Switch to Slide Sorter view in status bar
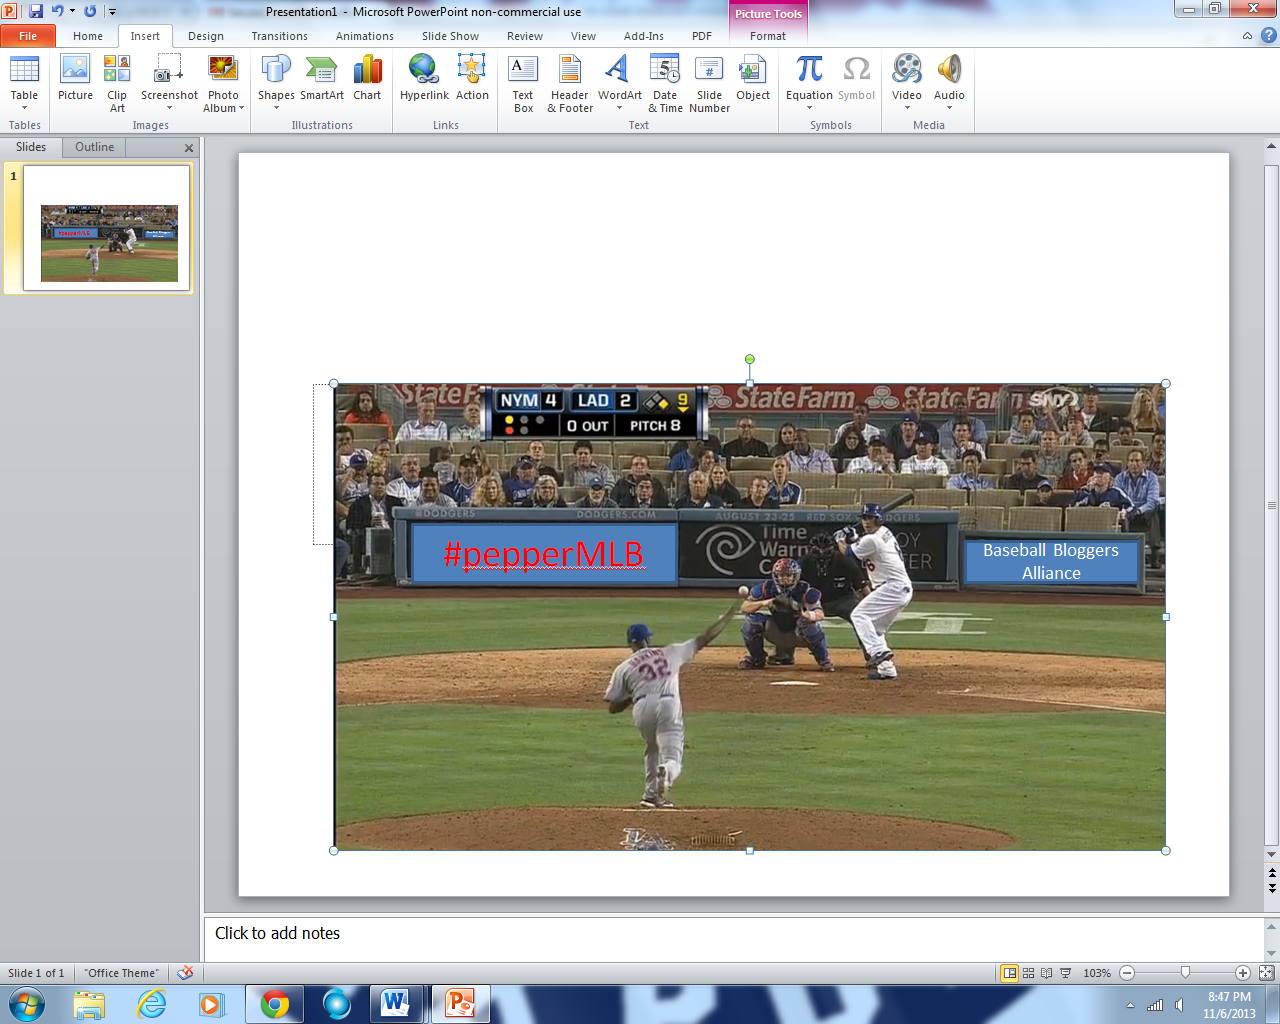1280x1024 pixels. coord(1028,973)
